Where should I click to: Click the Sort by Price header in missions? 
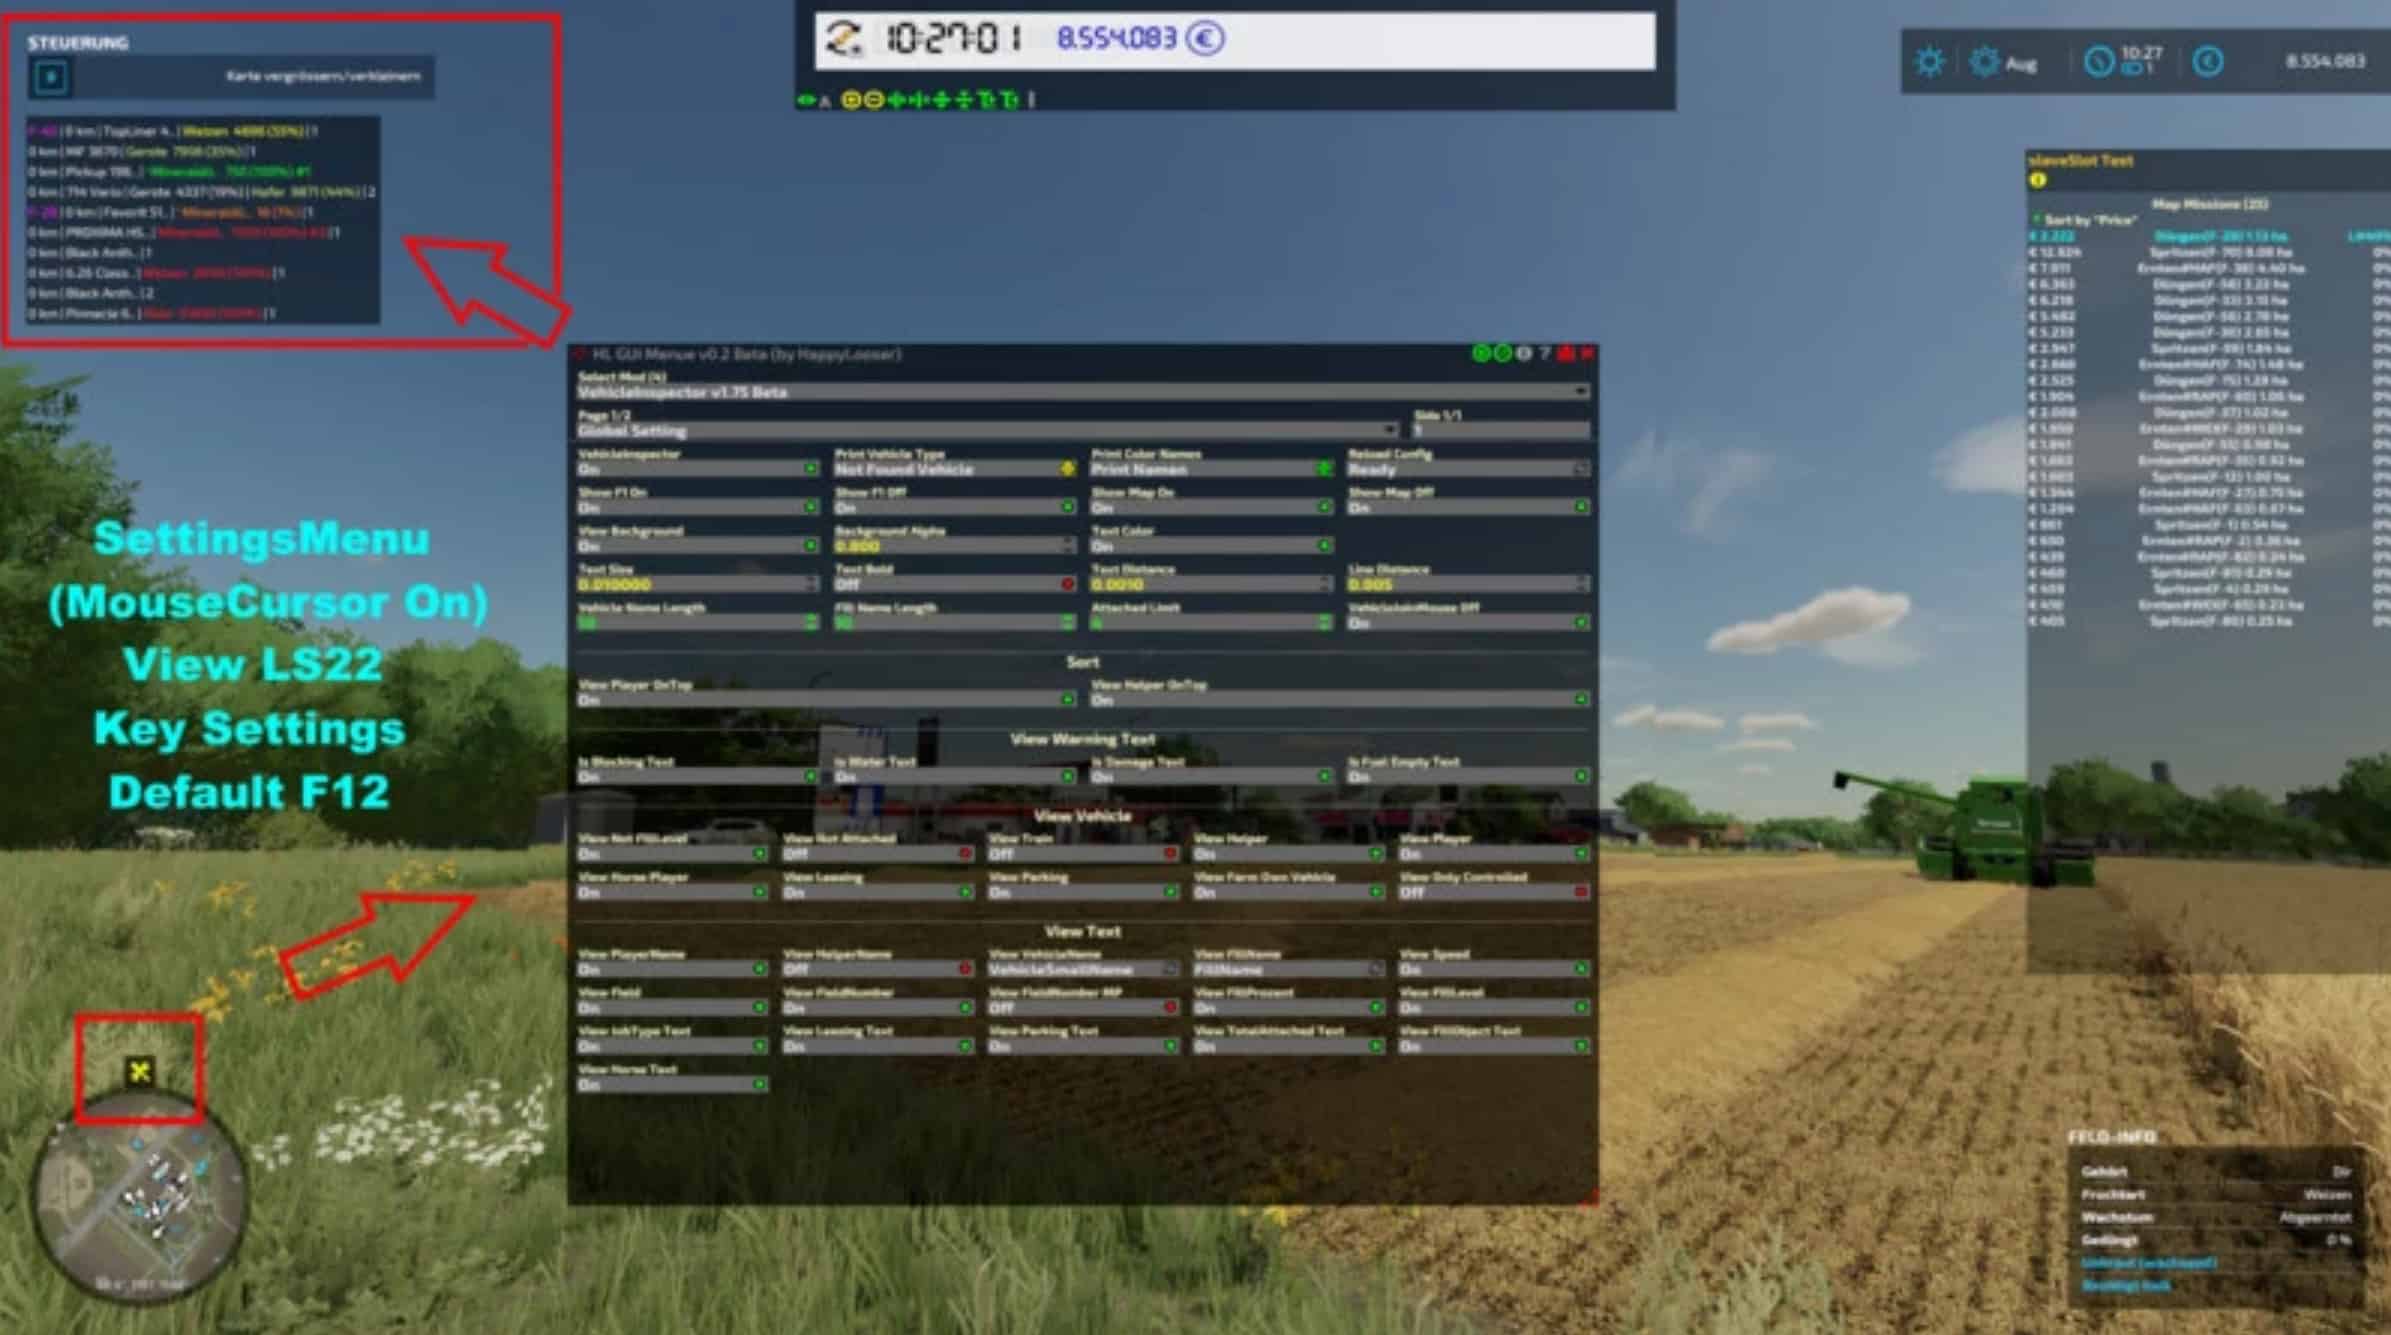click(2088, 220)
